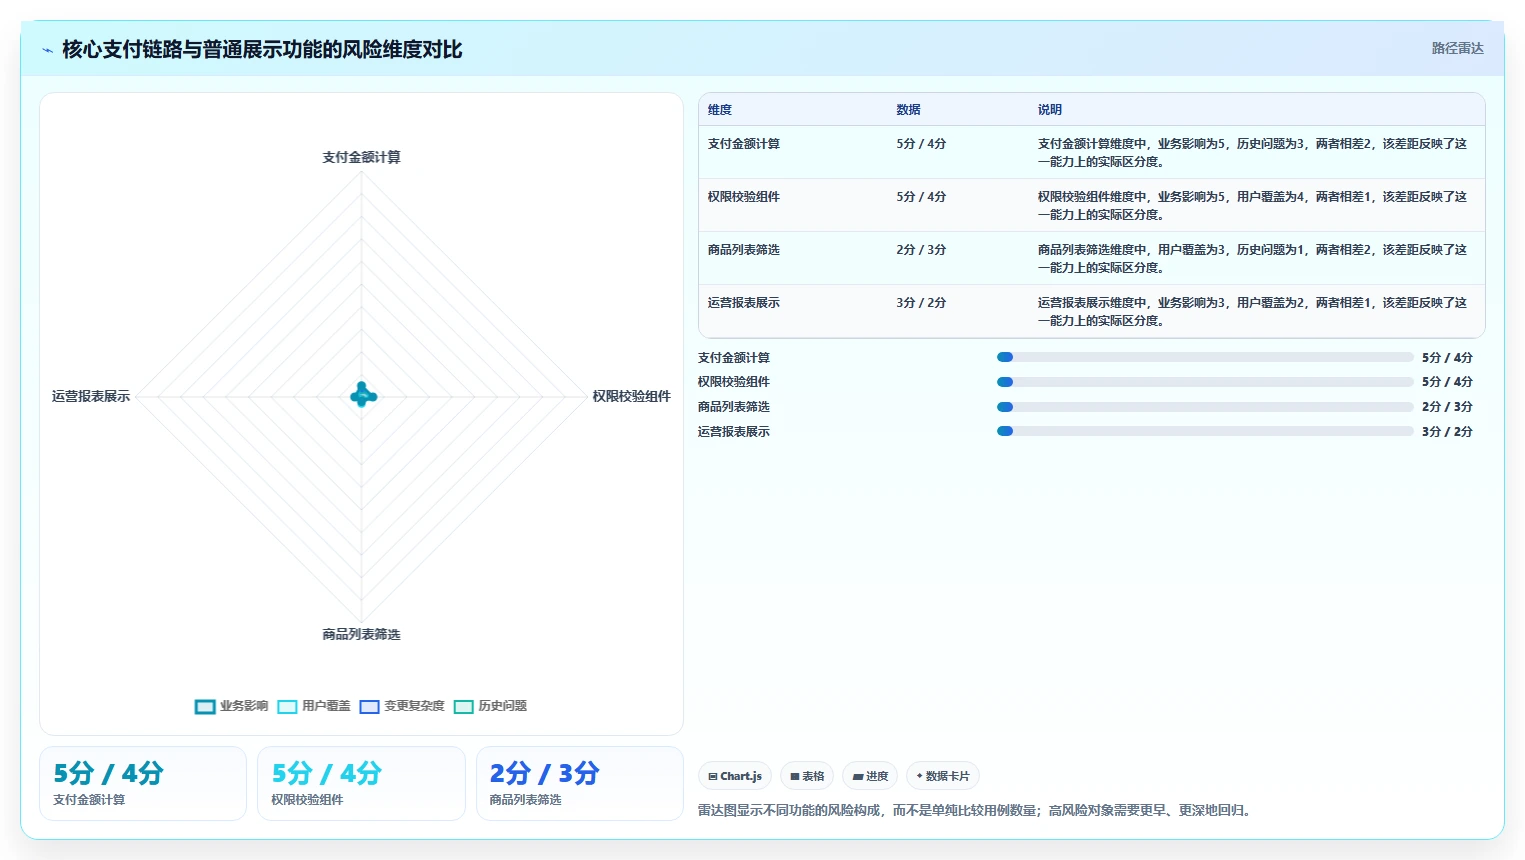Click the 权限校验组件 progress bar

pos(1205,382)
